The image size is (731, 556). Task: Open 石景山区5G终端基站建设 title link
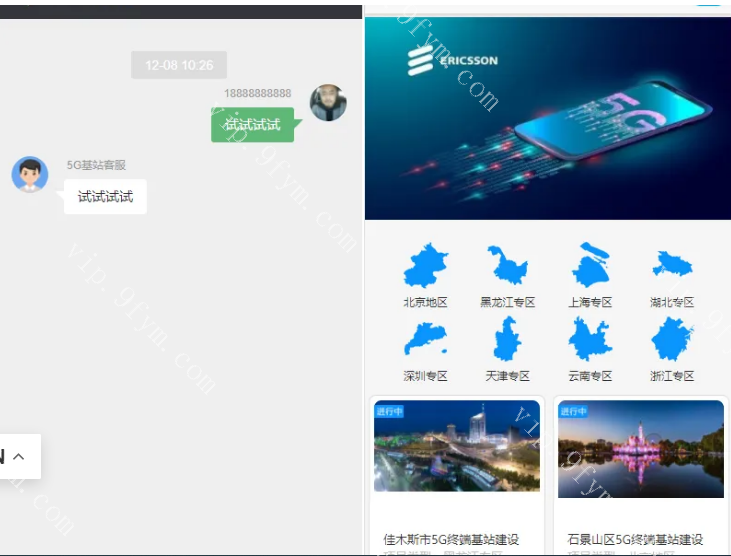[635, 539]
